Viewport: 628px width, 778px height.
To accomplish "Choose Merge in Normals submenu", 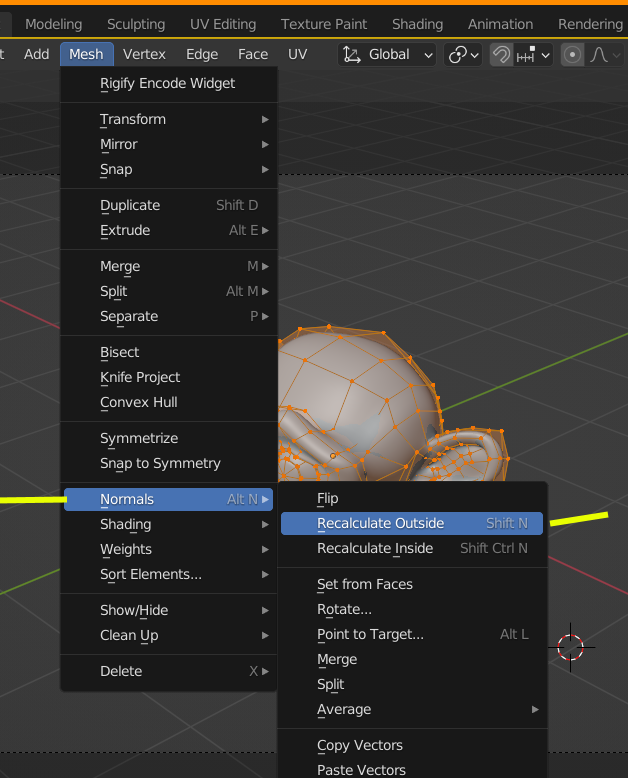I will [x=412, y=659].
